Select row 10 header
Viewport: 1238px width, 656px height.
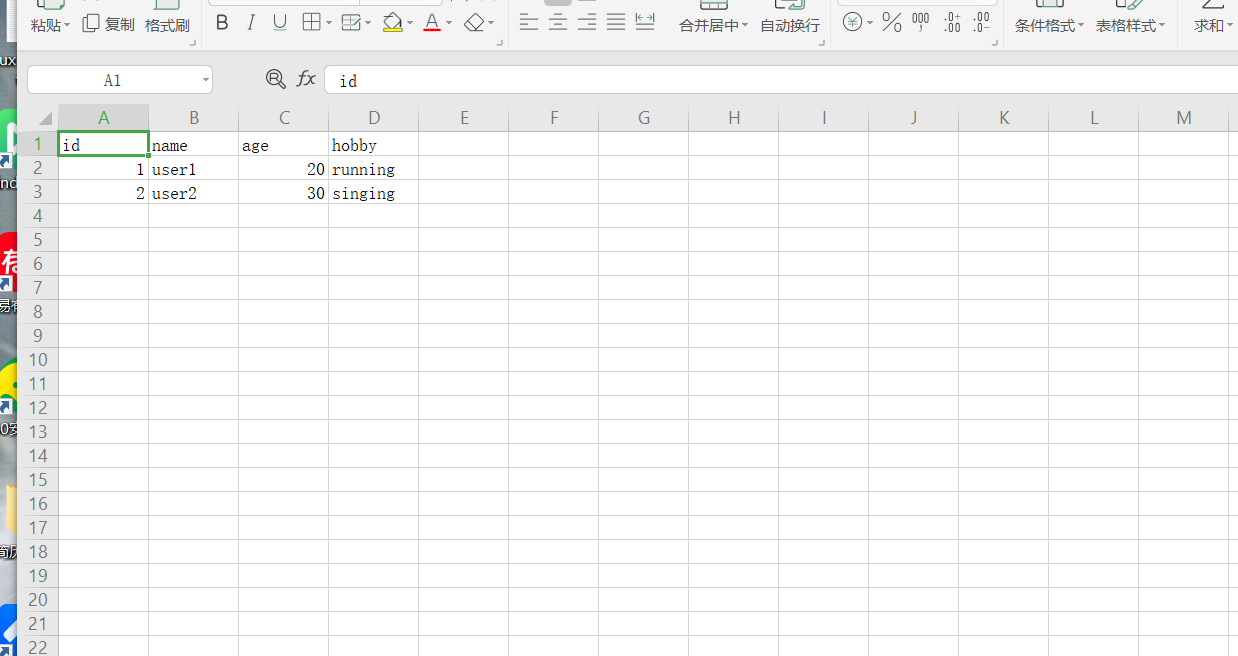pyautogui.click(x=38, y=360)
